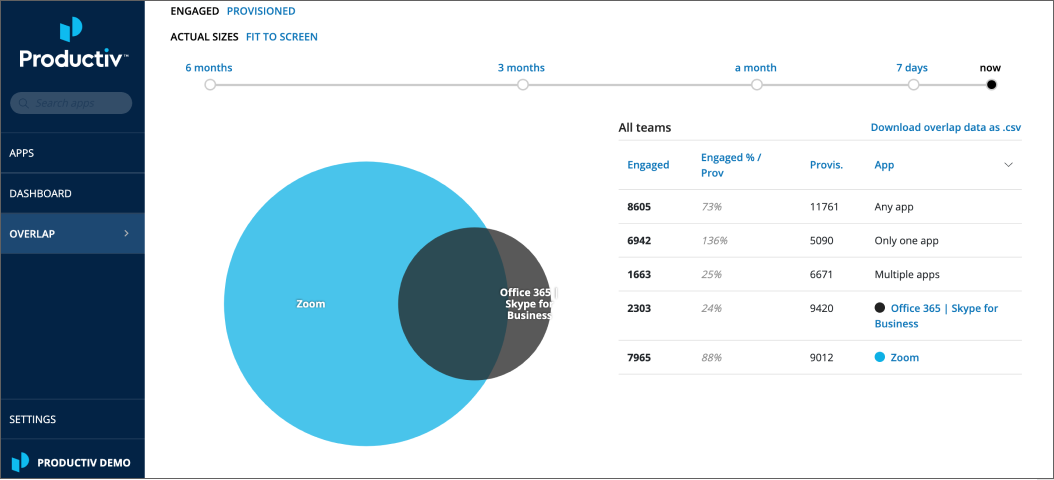
Task: Select the now marker on timeline
Action: (x=991, y=85)
